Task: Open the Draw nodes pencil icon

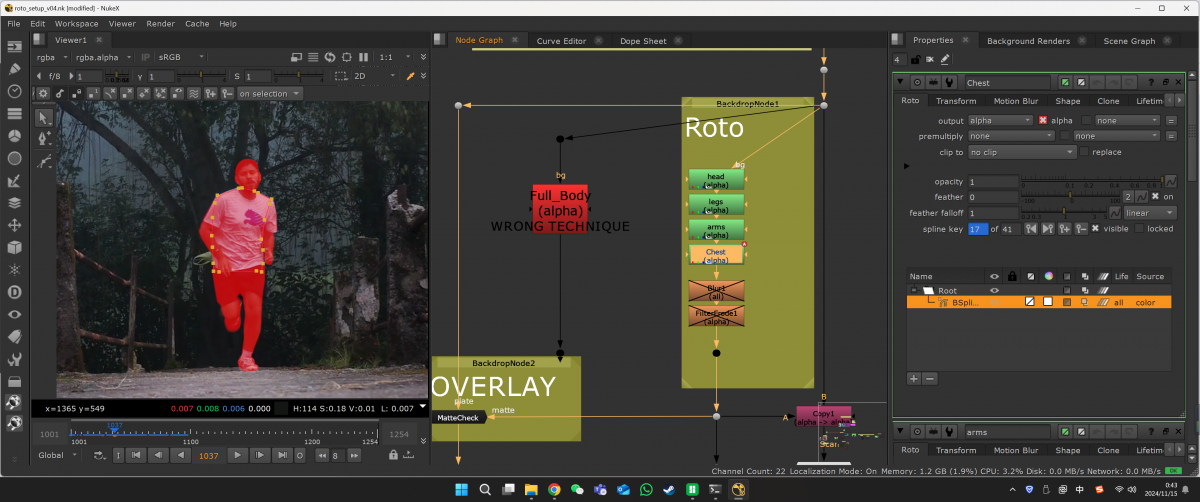Action: (x=15, y=69)
